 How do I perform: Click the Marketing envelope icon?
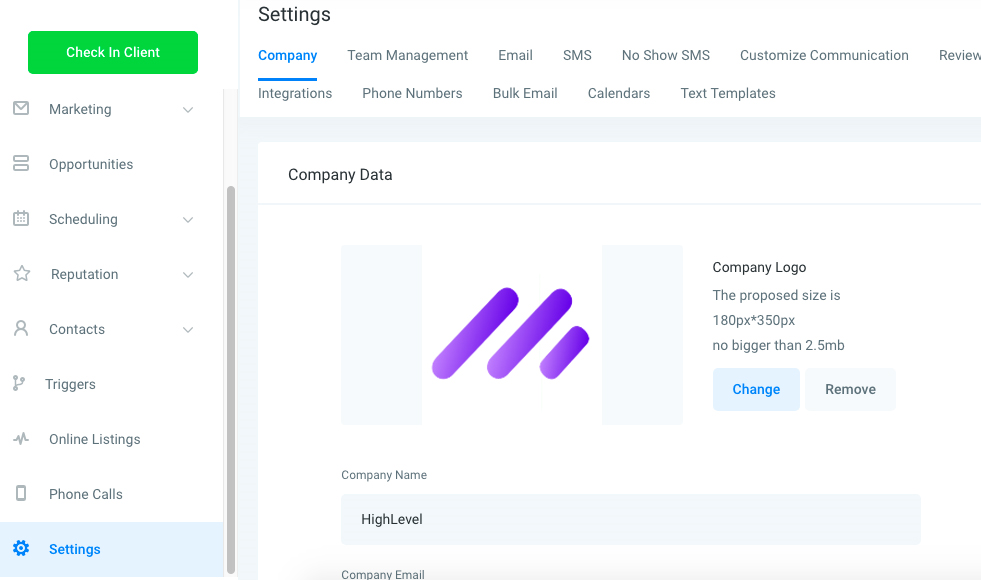pyautogui.click(x=21, y=108)
